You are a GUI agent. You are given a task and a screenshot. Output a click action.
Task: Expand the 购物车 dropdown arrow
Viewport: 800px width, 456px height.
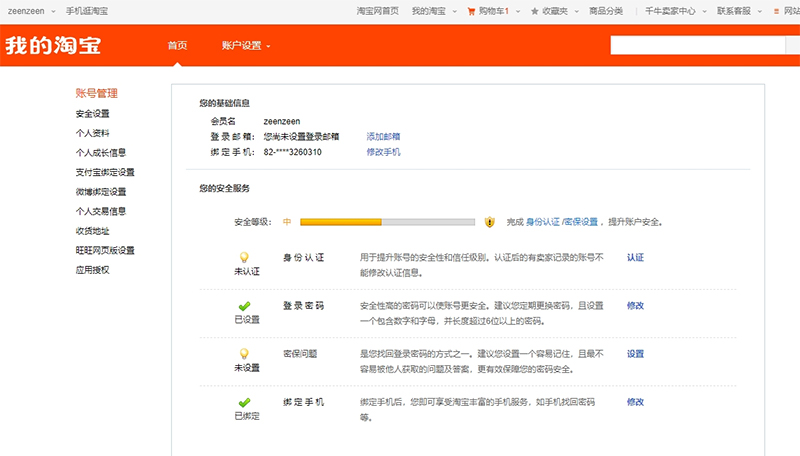coord(518,11)
